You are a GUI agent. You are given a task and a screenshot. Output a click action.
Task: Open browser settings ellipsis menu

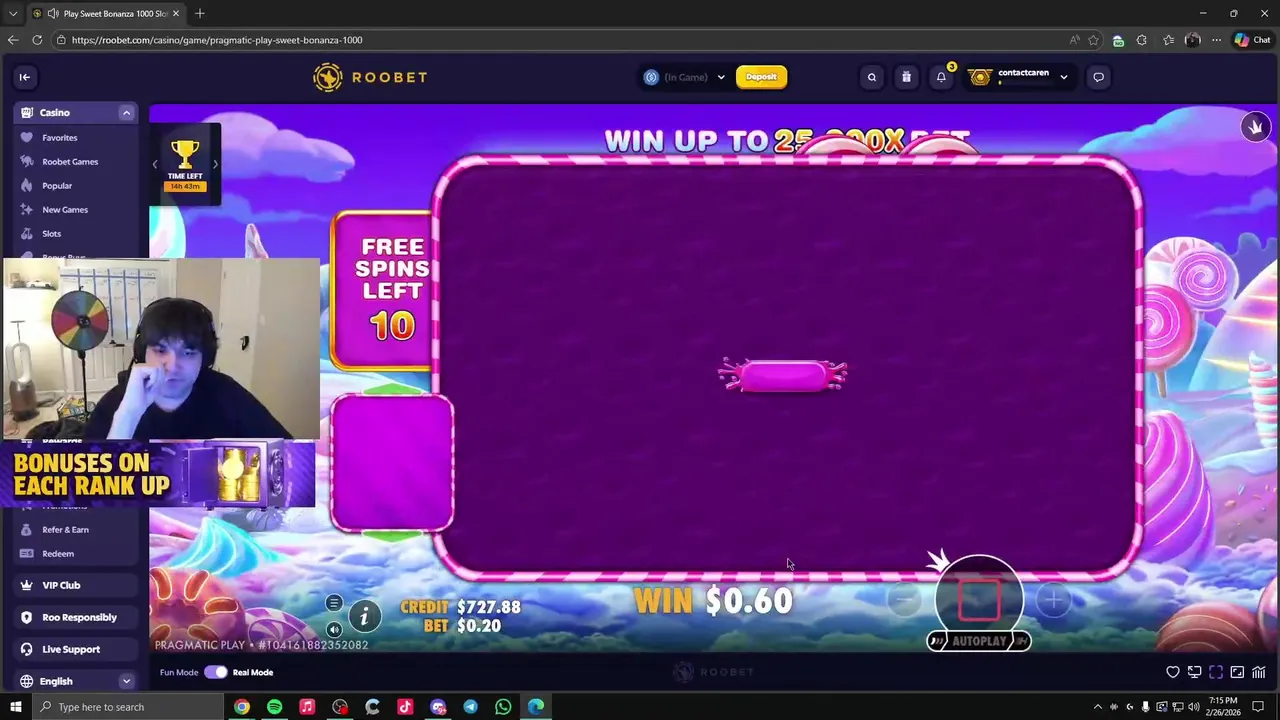click(1216, 40)
